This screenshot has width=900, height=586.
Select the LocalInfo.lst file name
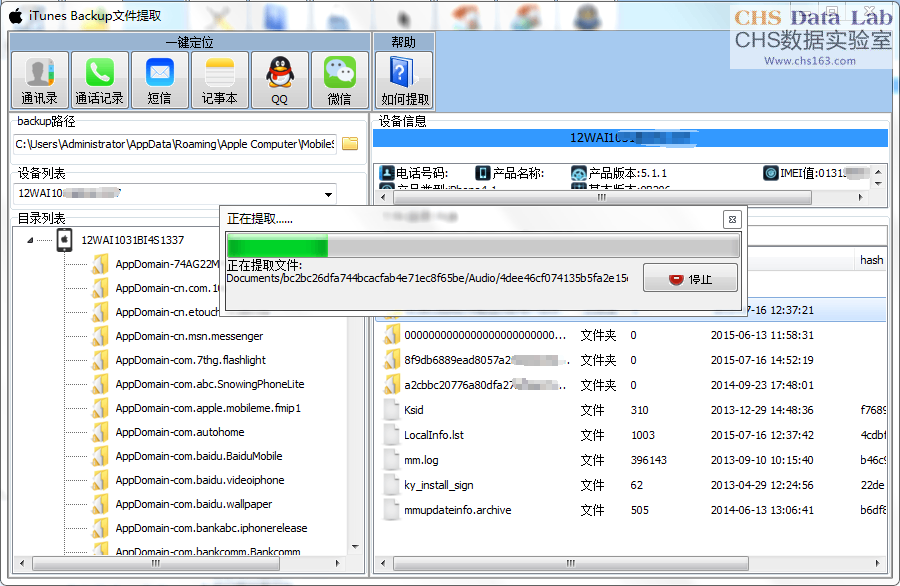pos(434,435)
